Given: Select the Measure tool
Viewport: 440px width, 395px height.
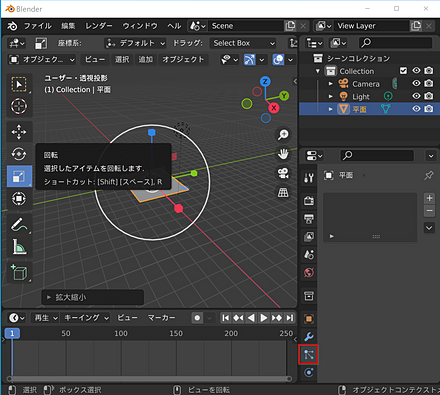Looking at the screenshot, I should pos(19,247).
